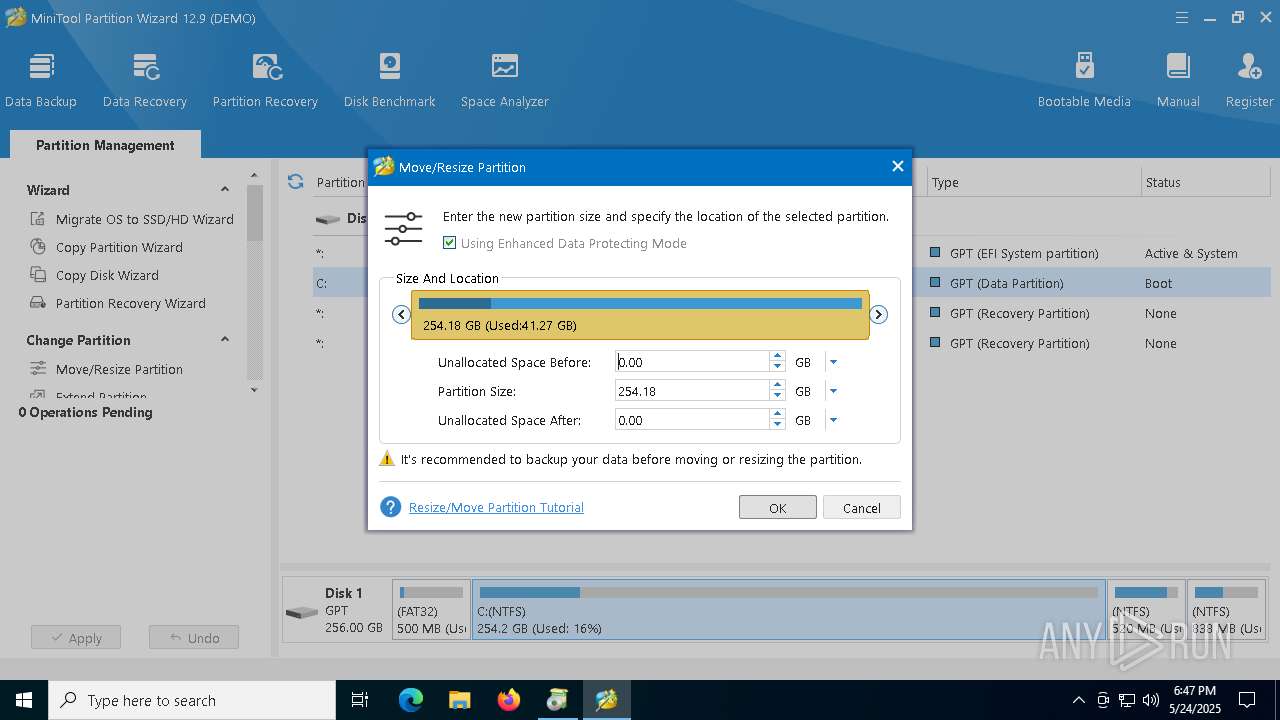Click the Status column header

point(1205,182)
